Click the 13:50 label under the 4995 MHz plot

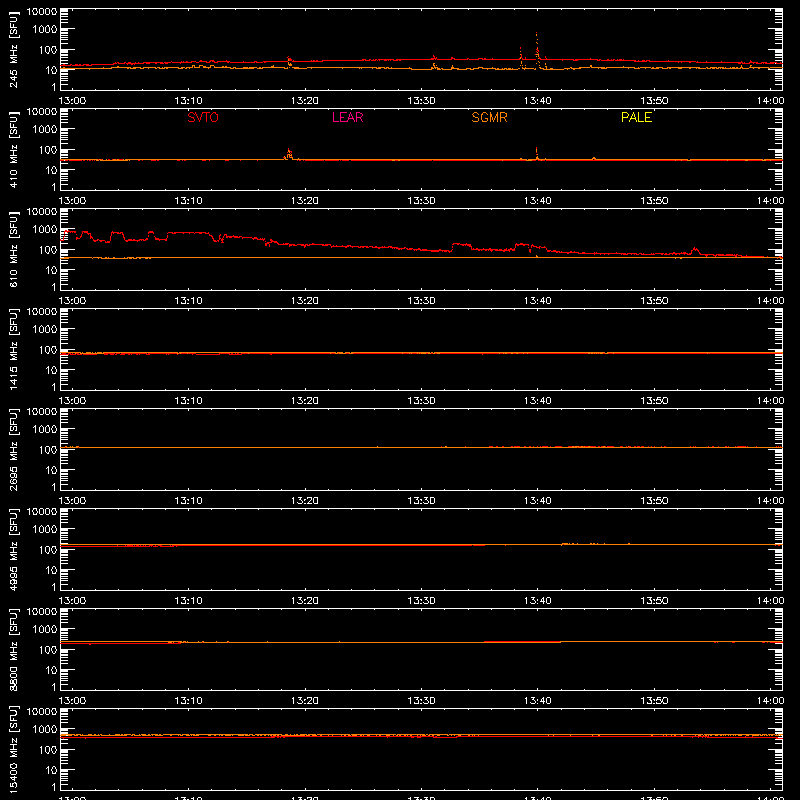pyautogui.click(x=654, y=601)
